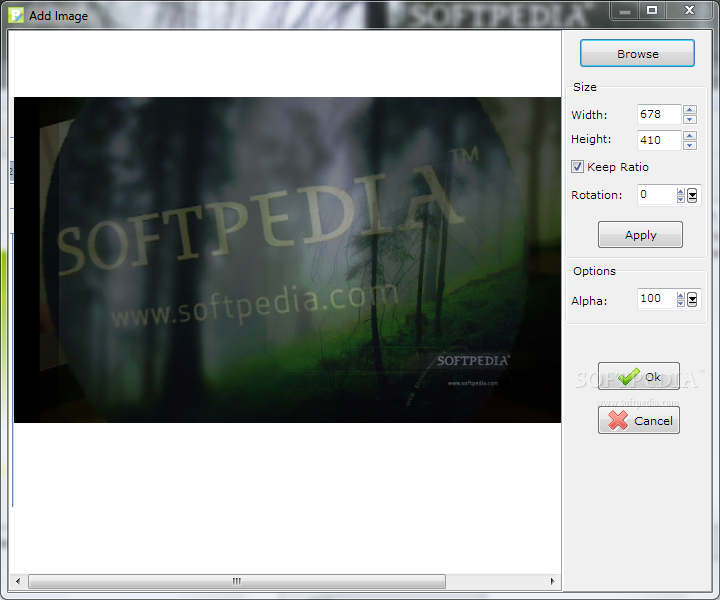
Task: Click into the Width input field
Action: 659,114
